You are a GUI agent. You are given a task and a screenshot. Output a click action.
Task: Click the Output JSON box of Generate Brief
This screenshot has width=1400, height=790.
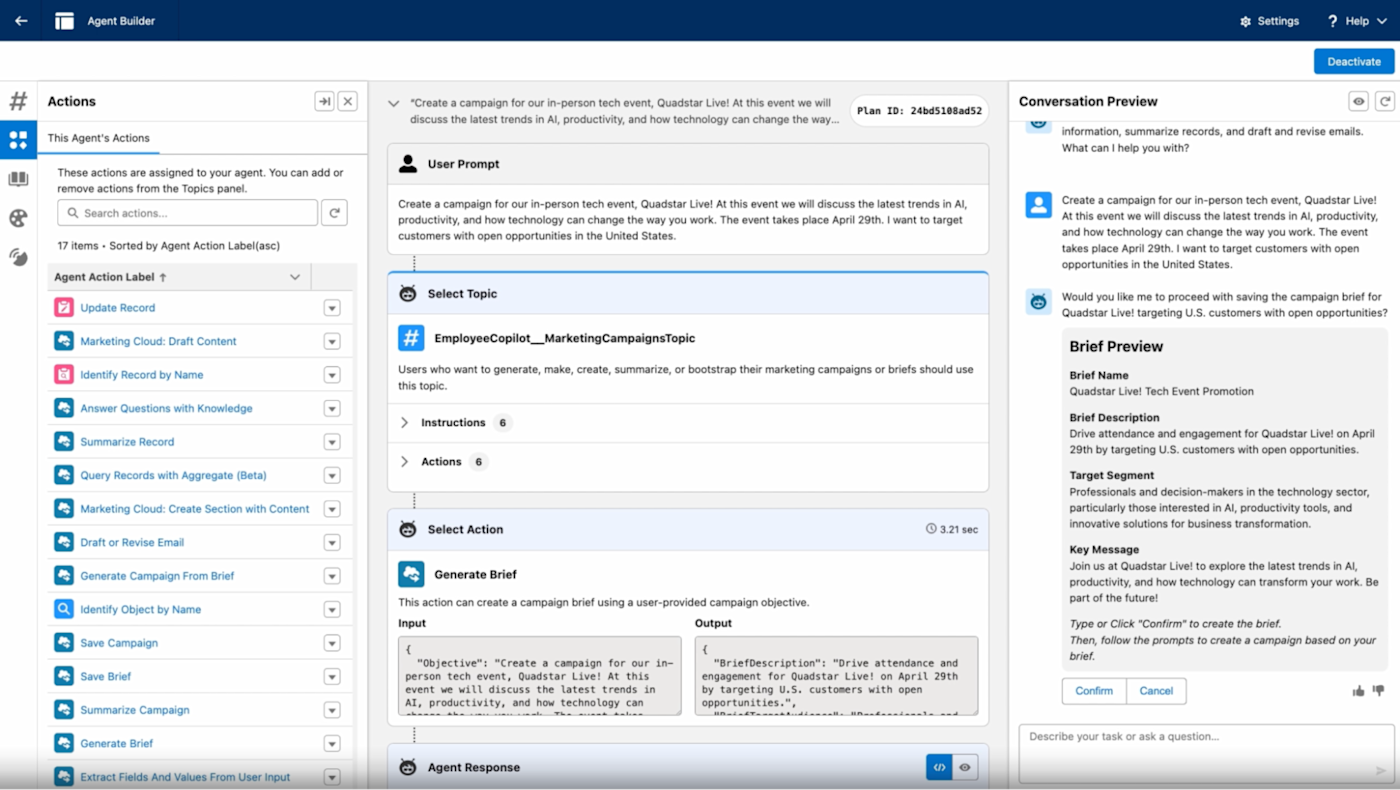tap(837, 676)
